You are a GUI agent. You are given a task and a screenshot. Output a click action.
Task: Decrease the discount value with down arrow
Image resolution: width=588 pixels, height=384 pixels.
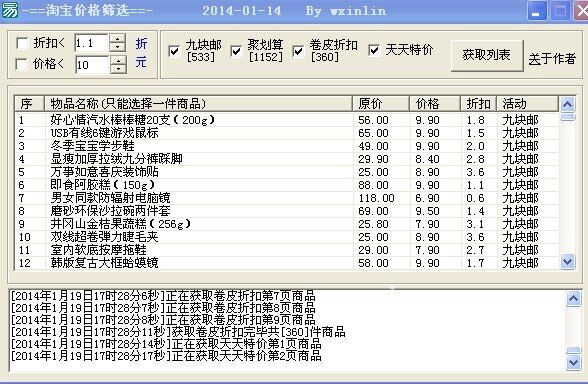pyautogui.click(x=117, y=48)
